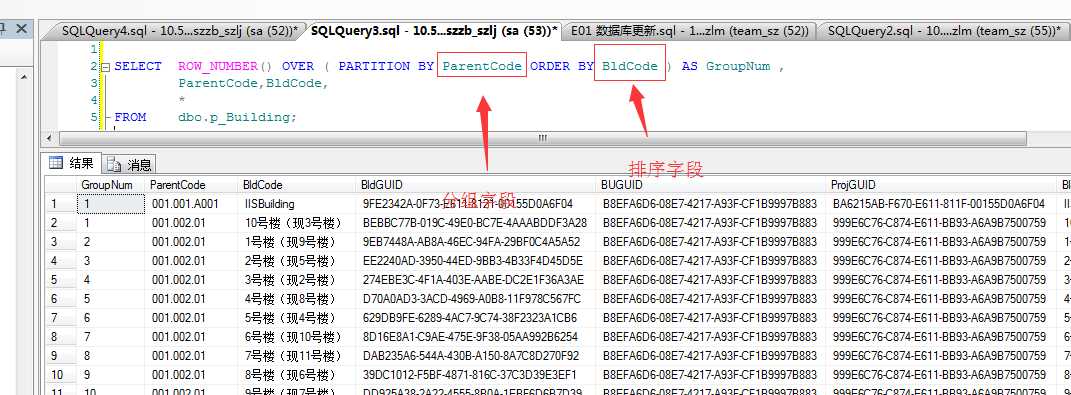1071x395 pixels.
Task: Click the BldGUID column header
Action: click(x=475, y=185)
